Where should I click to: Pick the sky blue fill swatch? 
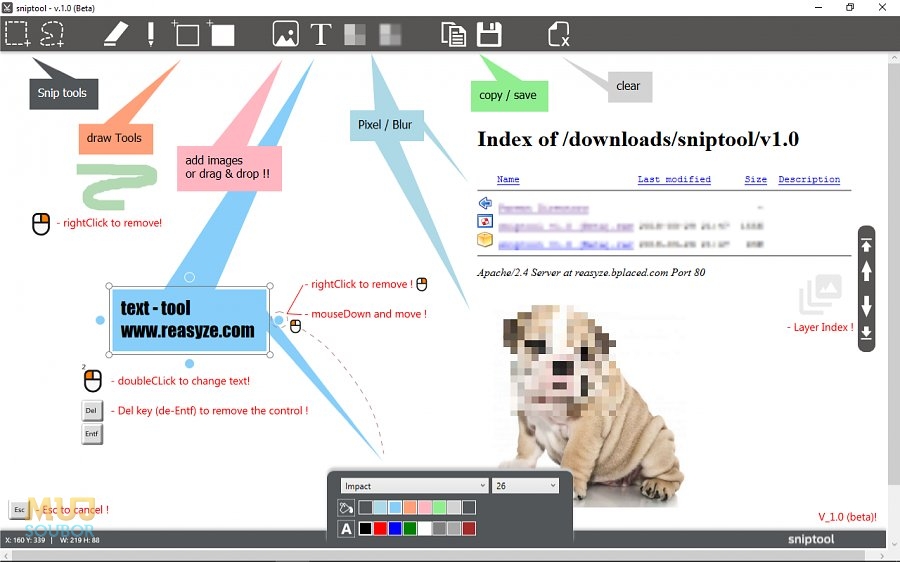coord(395,507)
